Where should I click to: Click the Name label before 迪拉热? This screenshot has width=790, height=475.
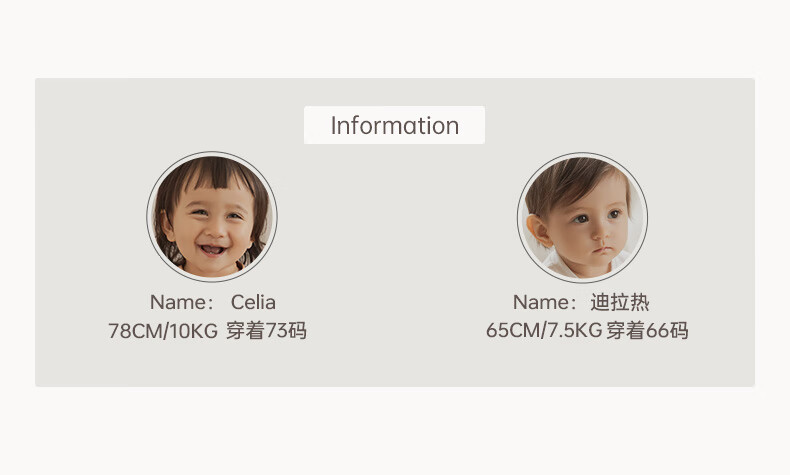point(545,302)
